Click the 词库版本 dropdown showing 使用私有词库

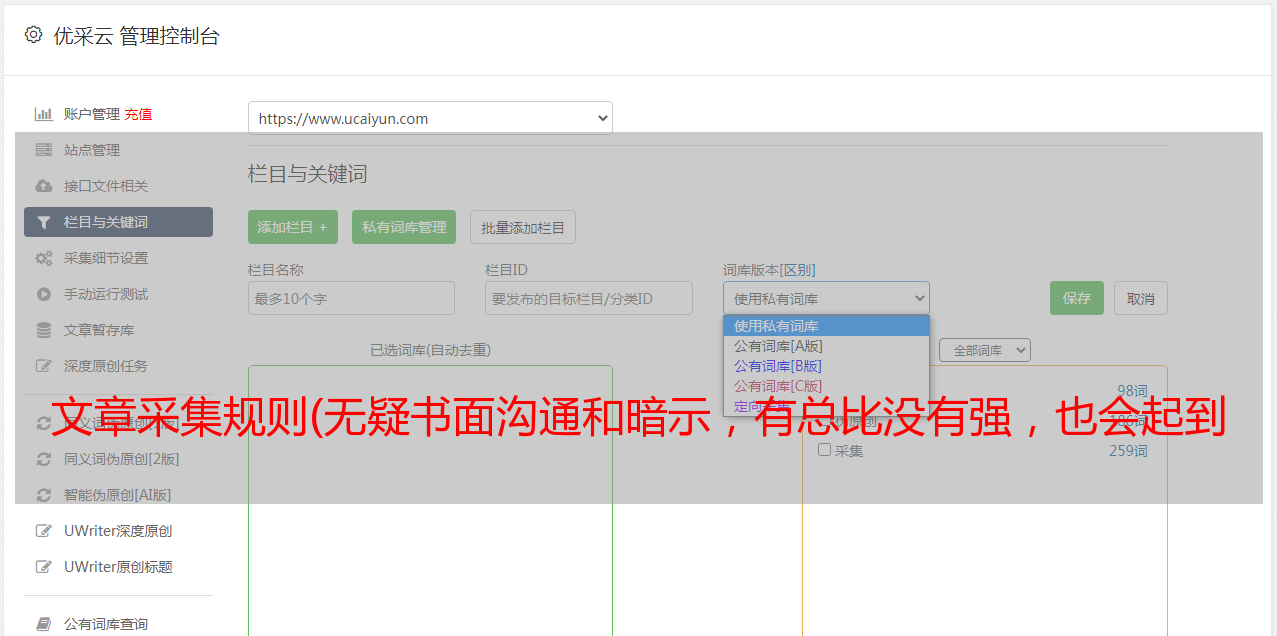click(x=826, y=298)
